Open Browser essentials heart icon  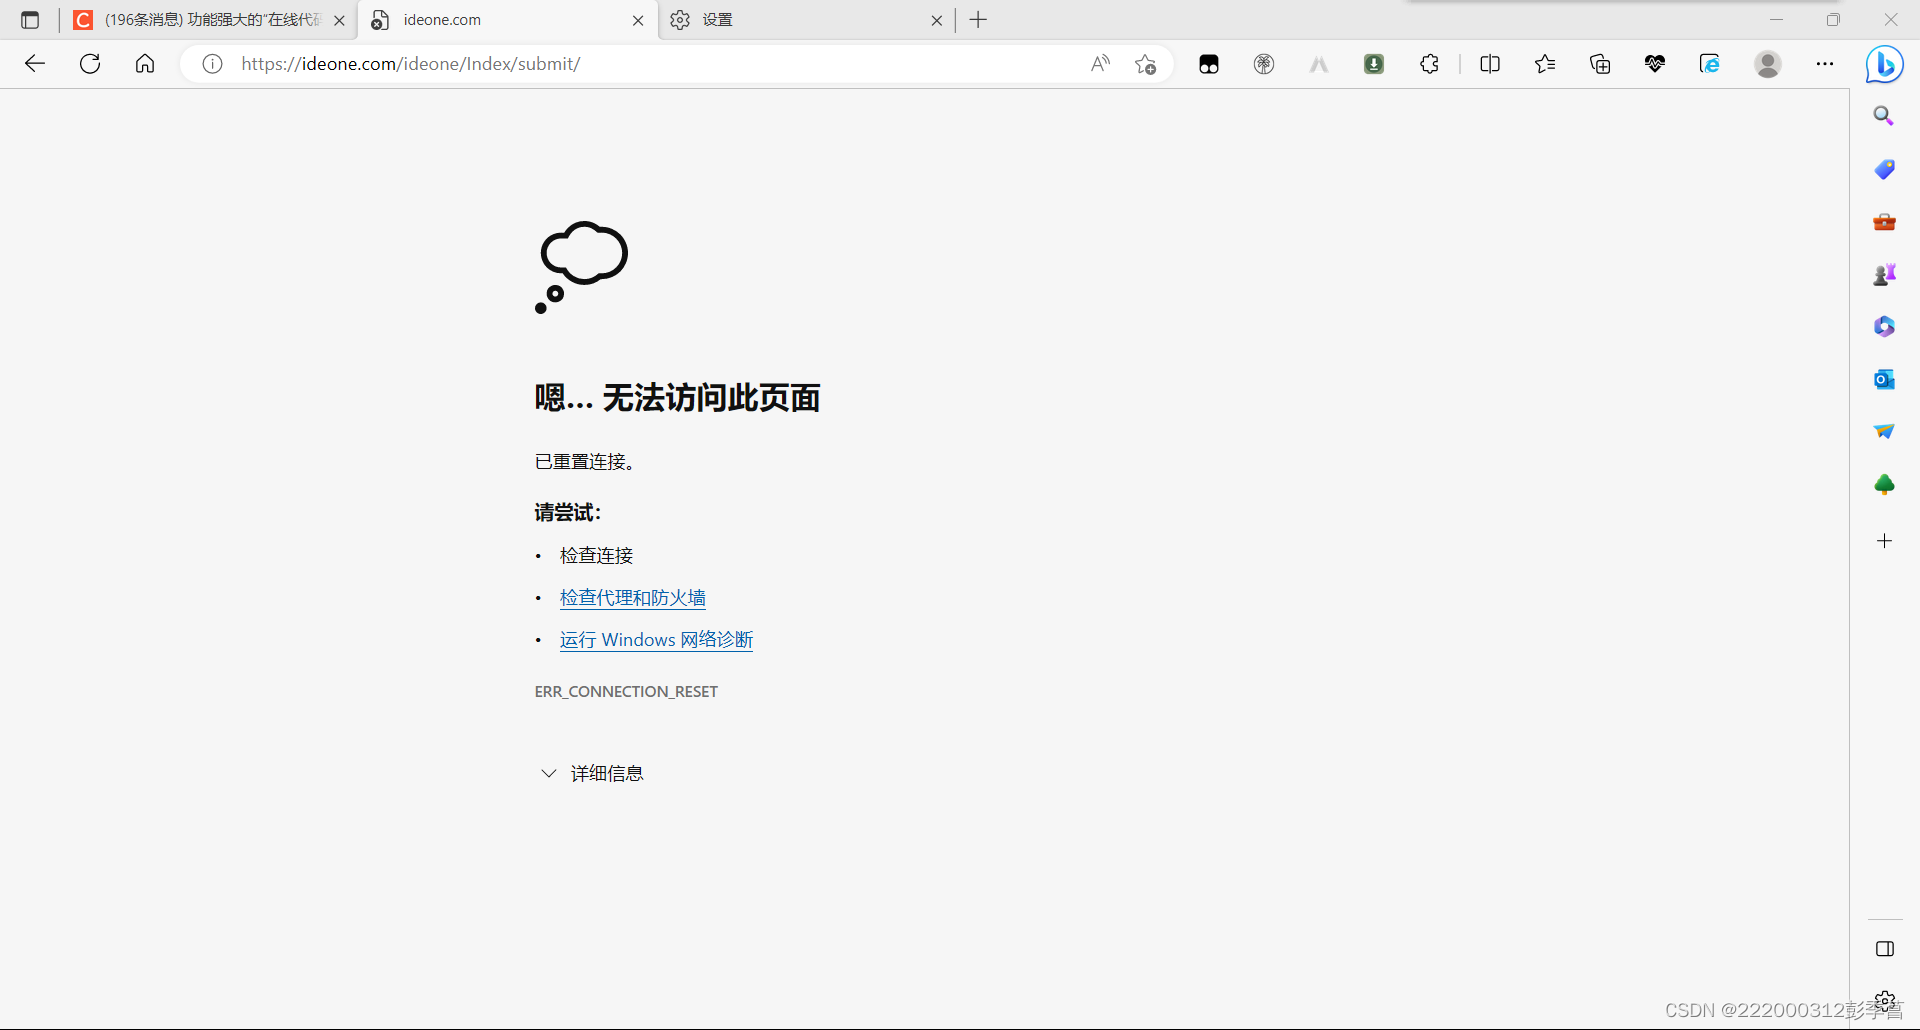(1655, 64)
